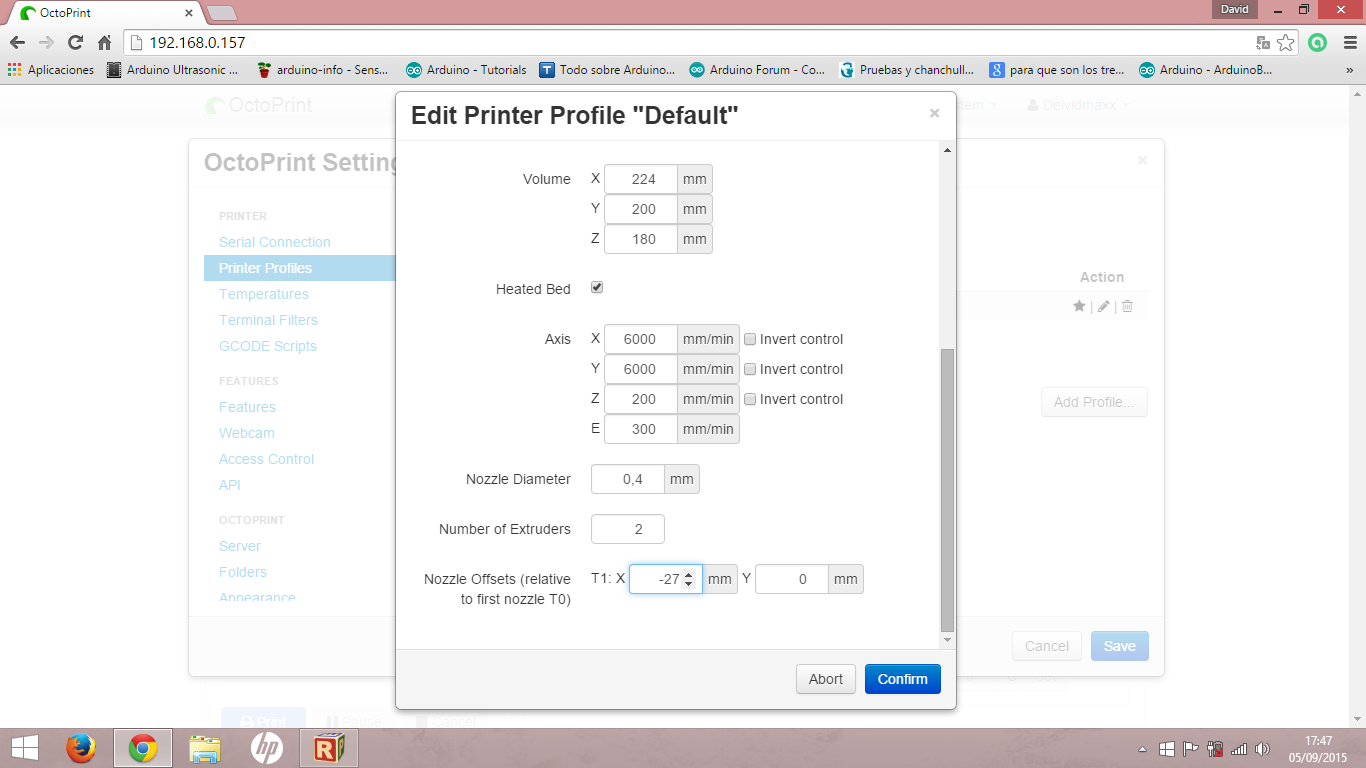Open Terminal Filters settings section
1366x768 pixels.
(268, 320)
